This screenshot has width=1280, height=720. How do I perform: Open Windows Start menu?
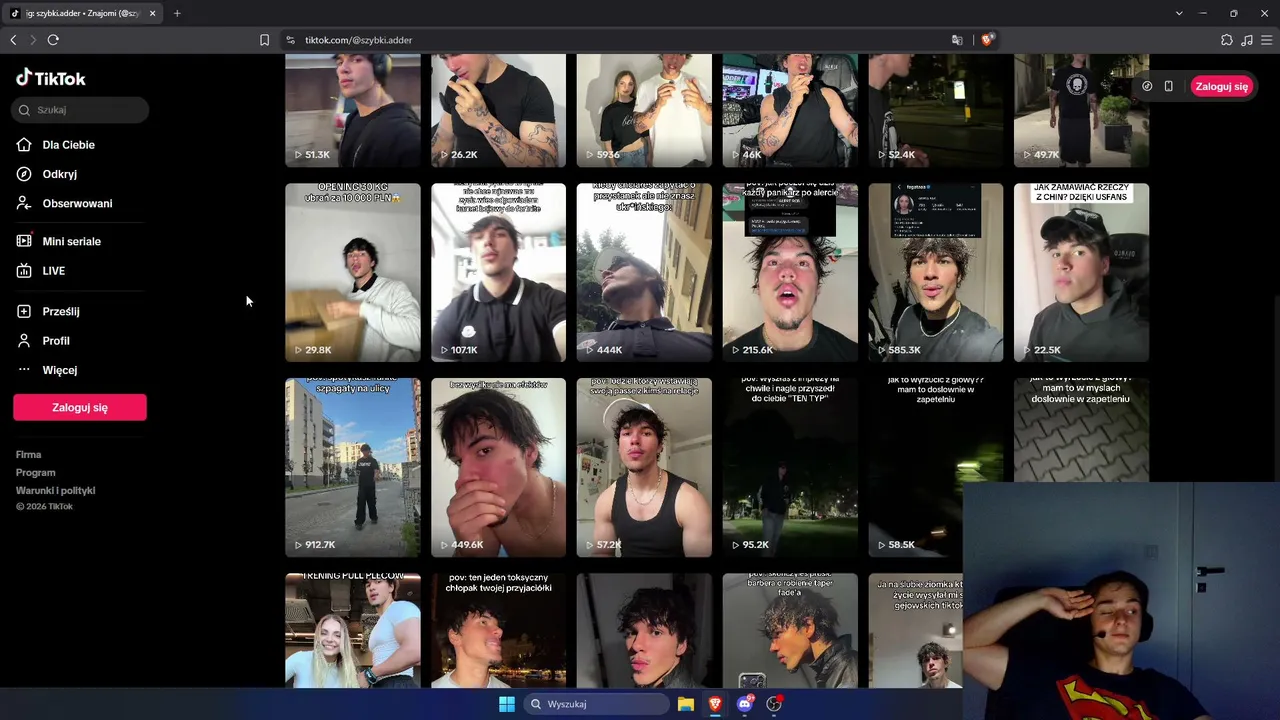(507, 704)
